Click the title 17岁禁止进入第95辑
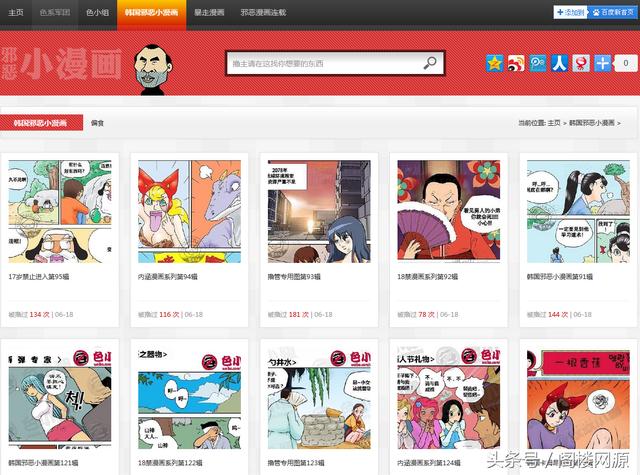Image resolution: width=640 pixels, height=475 pixels. (39, 277)
